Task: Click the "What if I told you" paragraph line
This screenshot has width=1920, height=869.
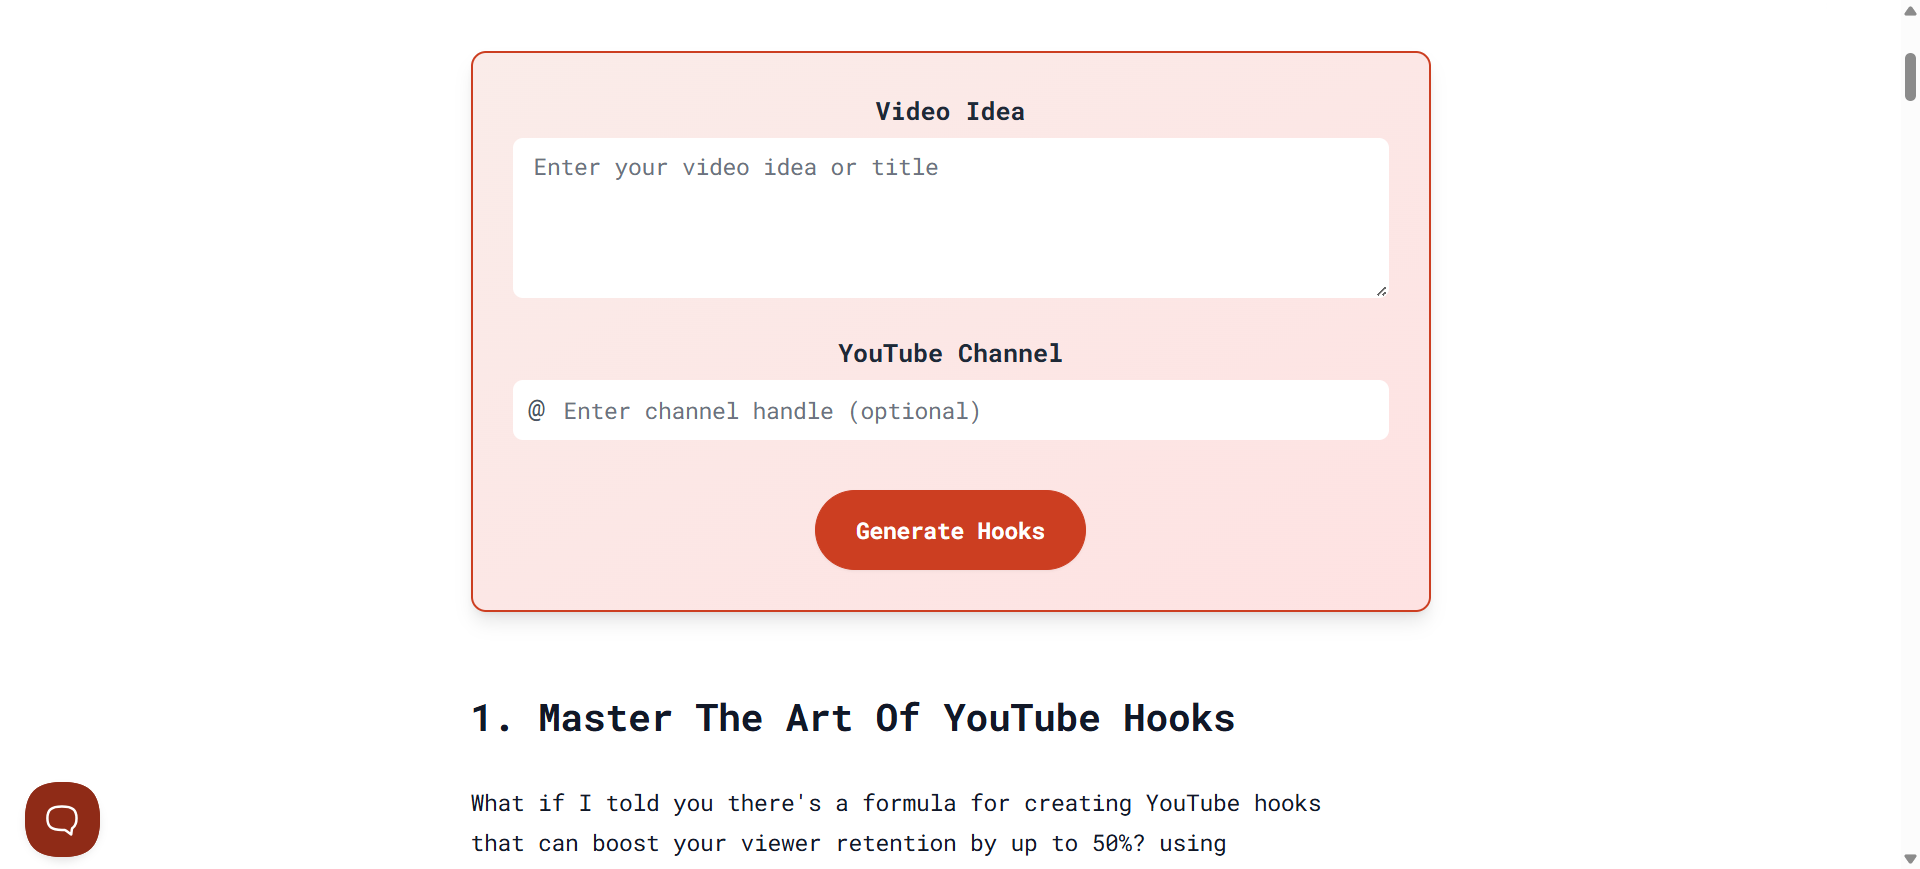Action: 896,803
